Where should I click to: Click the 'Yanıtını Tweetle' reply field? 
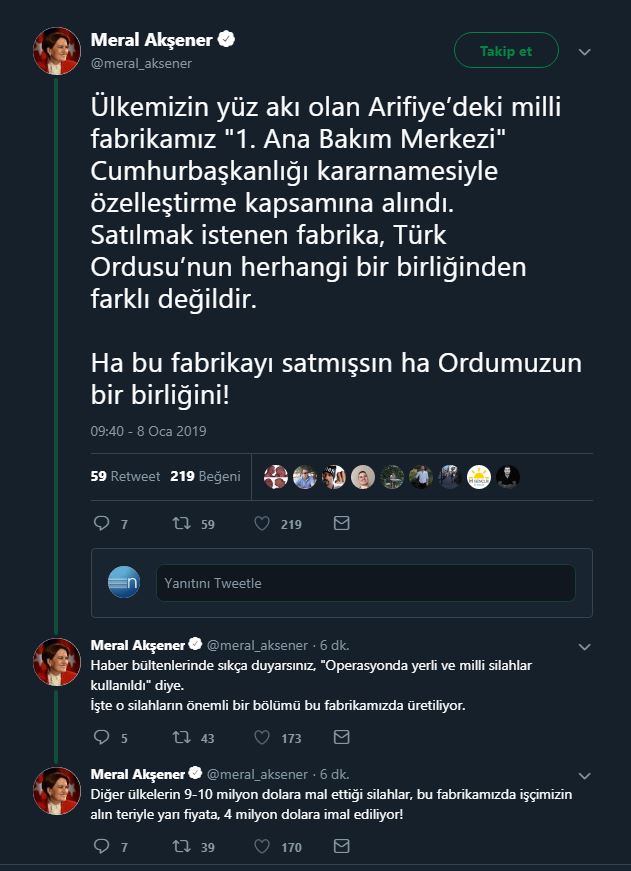(365, 583)
